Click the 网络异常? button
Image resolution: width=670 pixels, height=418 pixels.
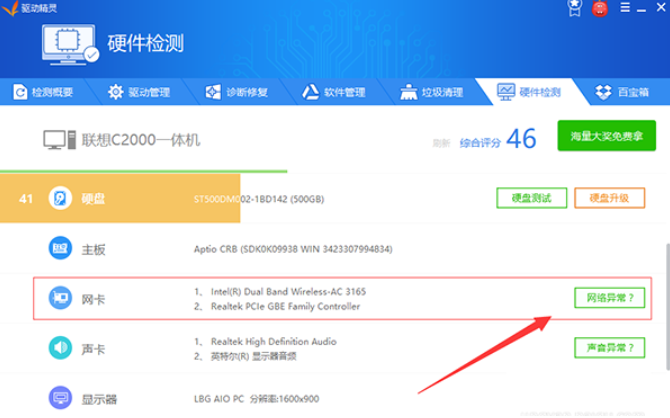pos(609,298)
